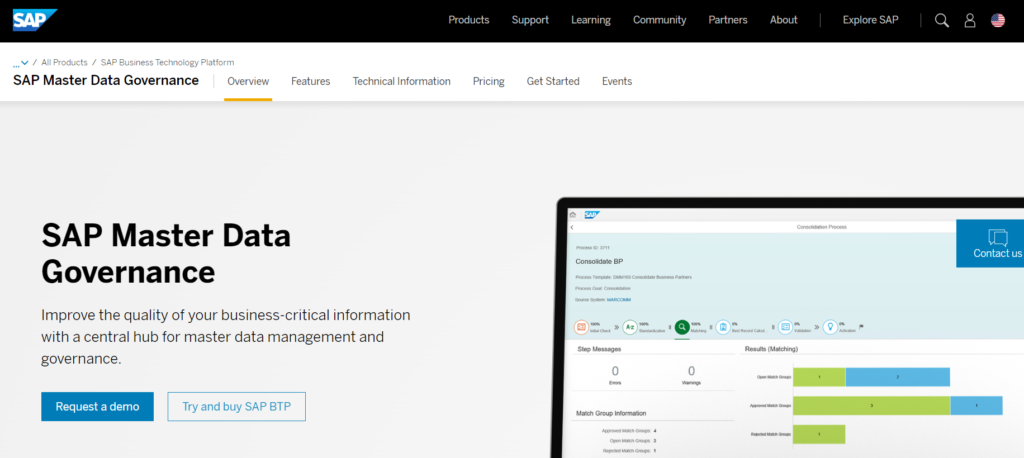Viewport: 1024px width, 458px height.
Task: Click the small SAP logo inside the product screenshot
Action: tap(592, 214)
